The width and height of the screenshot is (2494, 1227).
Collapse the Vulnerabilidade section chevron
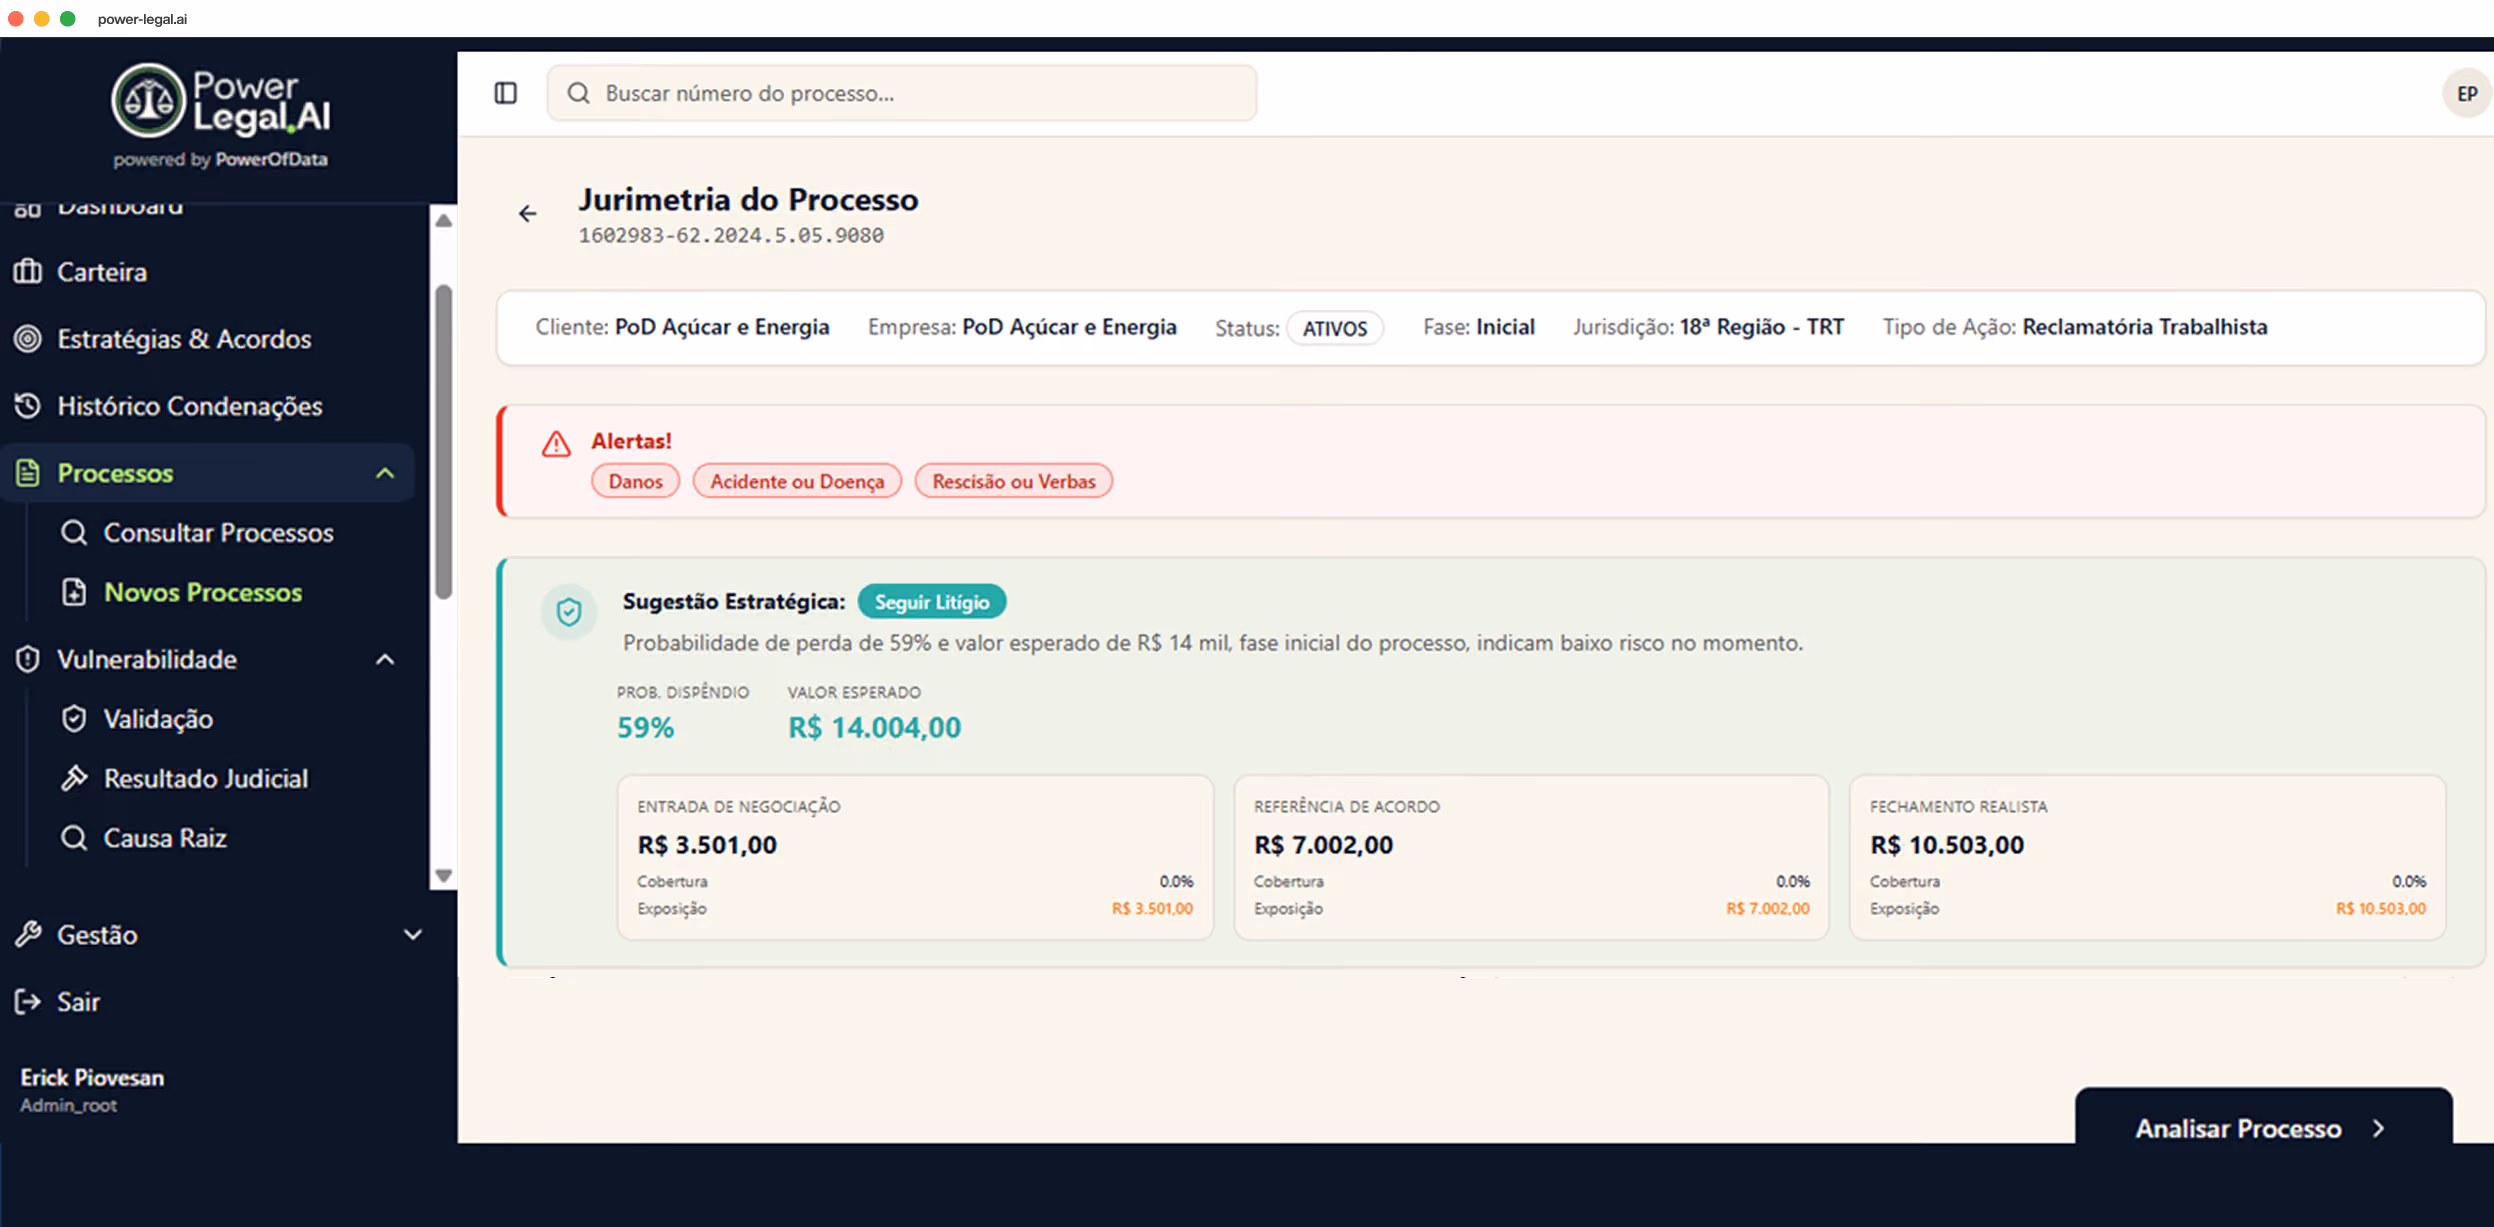pos(385,660)
